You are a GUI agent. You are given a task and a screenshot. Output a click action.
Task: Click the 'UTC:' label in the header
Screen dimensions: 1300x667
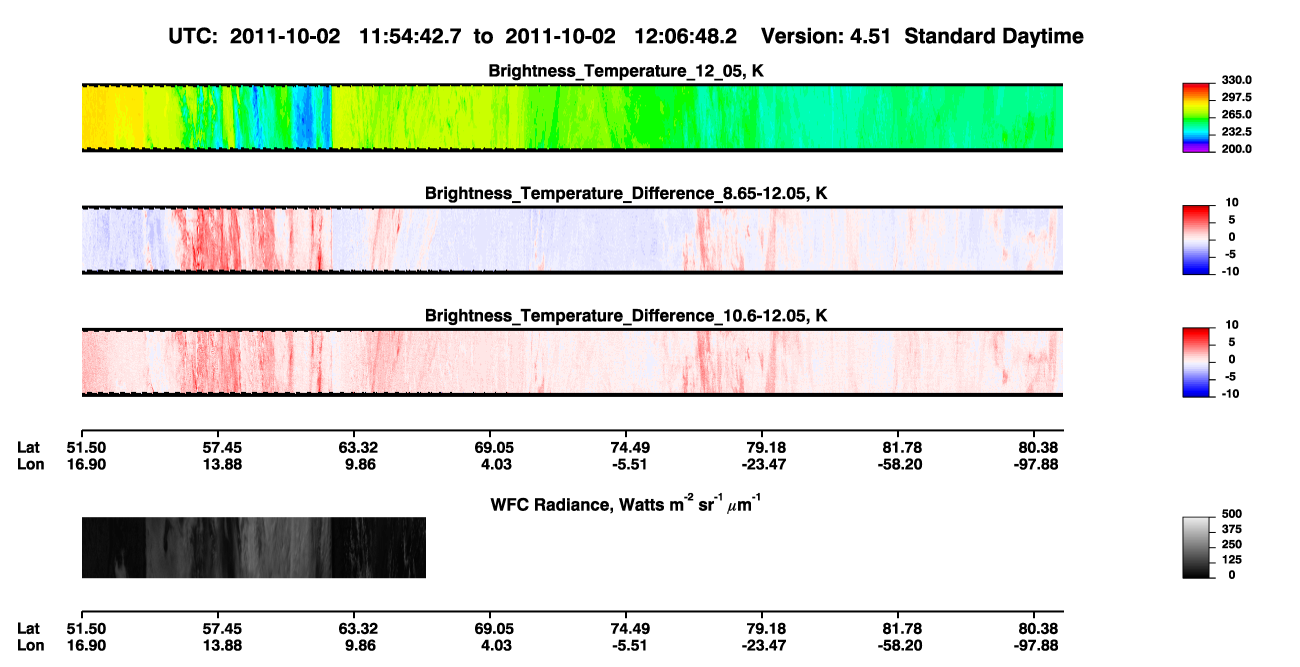click(194, 37)
